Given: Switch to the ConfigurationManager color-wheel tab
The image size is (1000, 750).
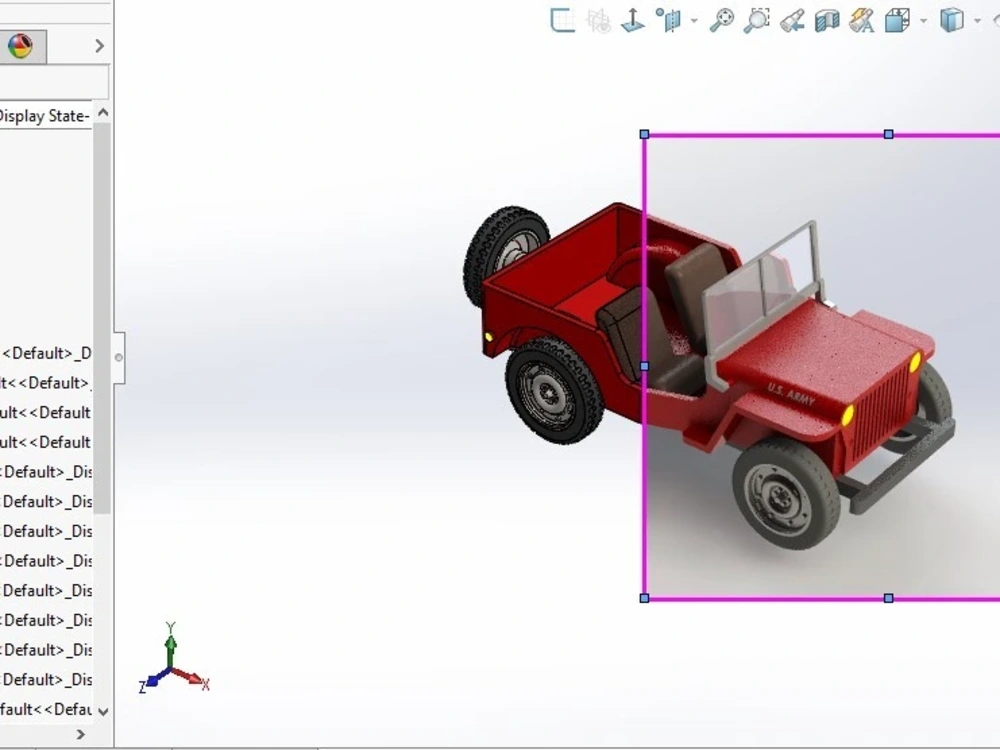Looking at the screenshot, I should 22,46.
